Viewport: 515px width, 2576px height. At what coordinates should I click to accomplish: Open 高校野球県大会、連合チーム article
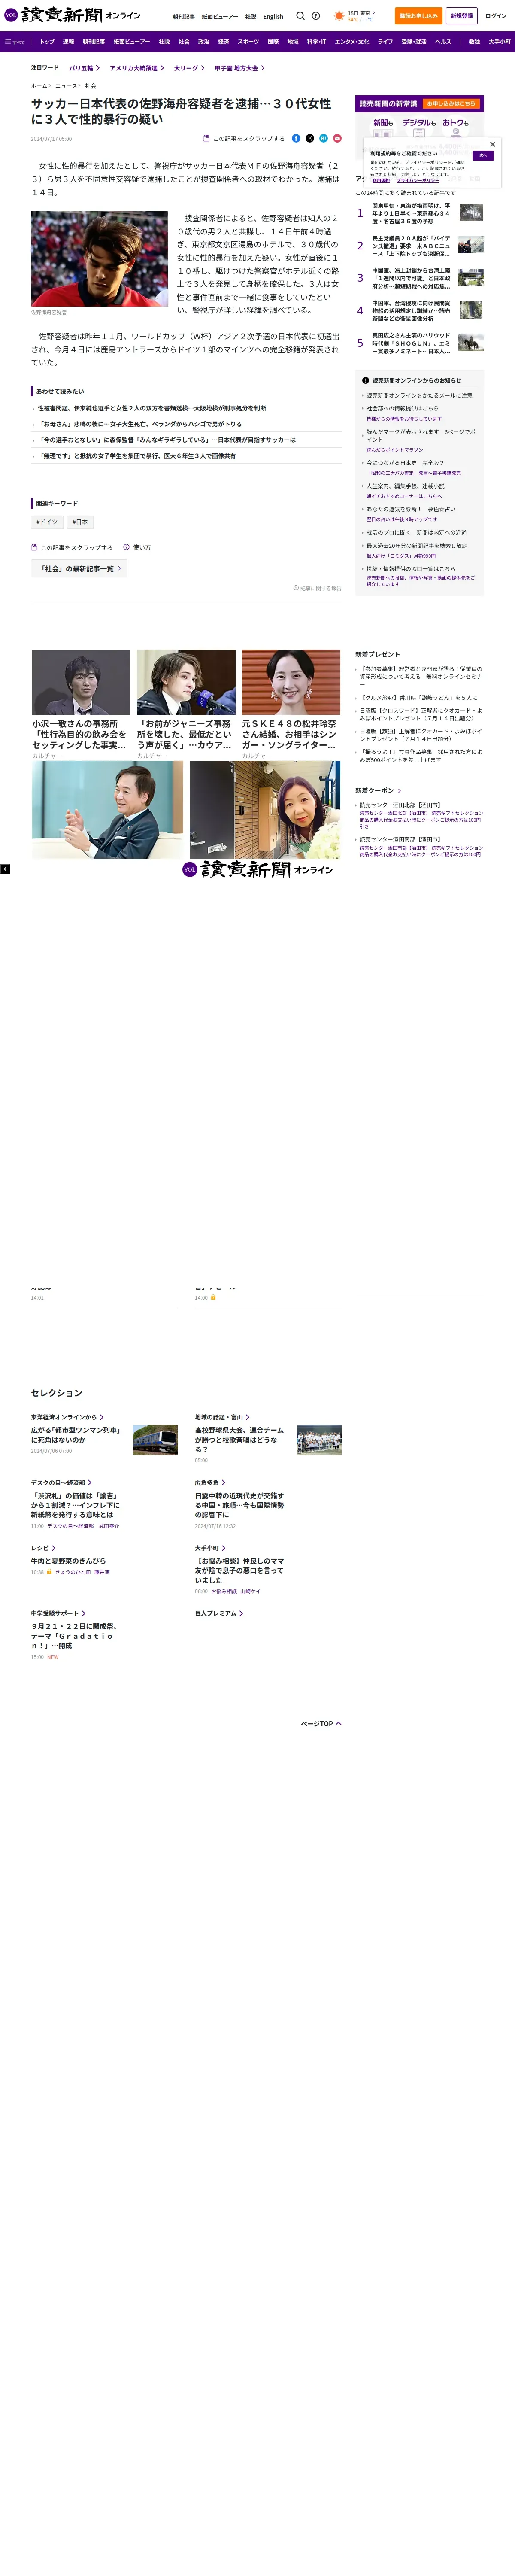point(240,1439)
